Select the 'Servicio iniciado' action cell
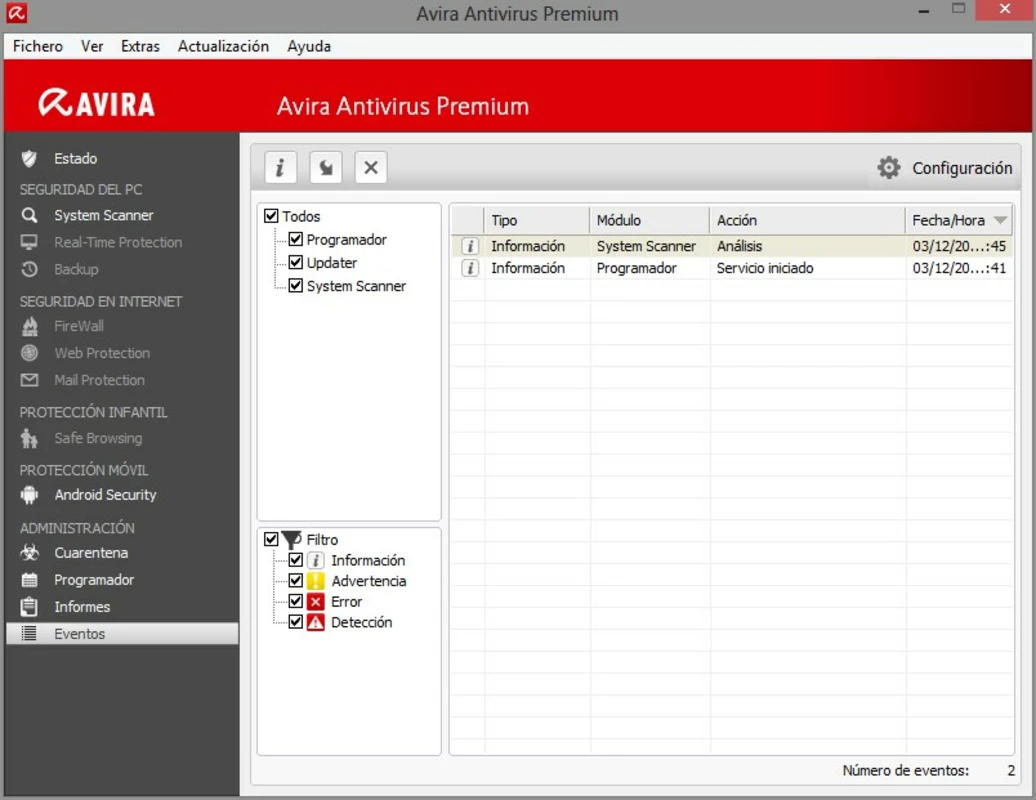1036x800 pixels. point(765,268)
